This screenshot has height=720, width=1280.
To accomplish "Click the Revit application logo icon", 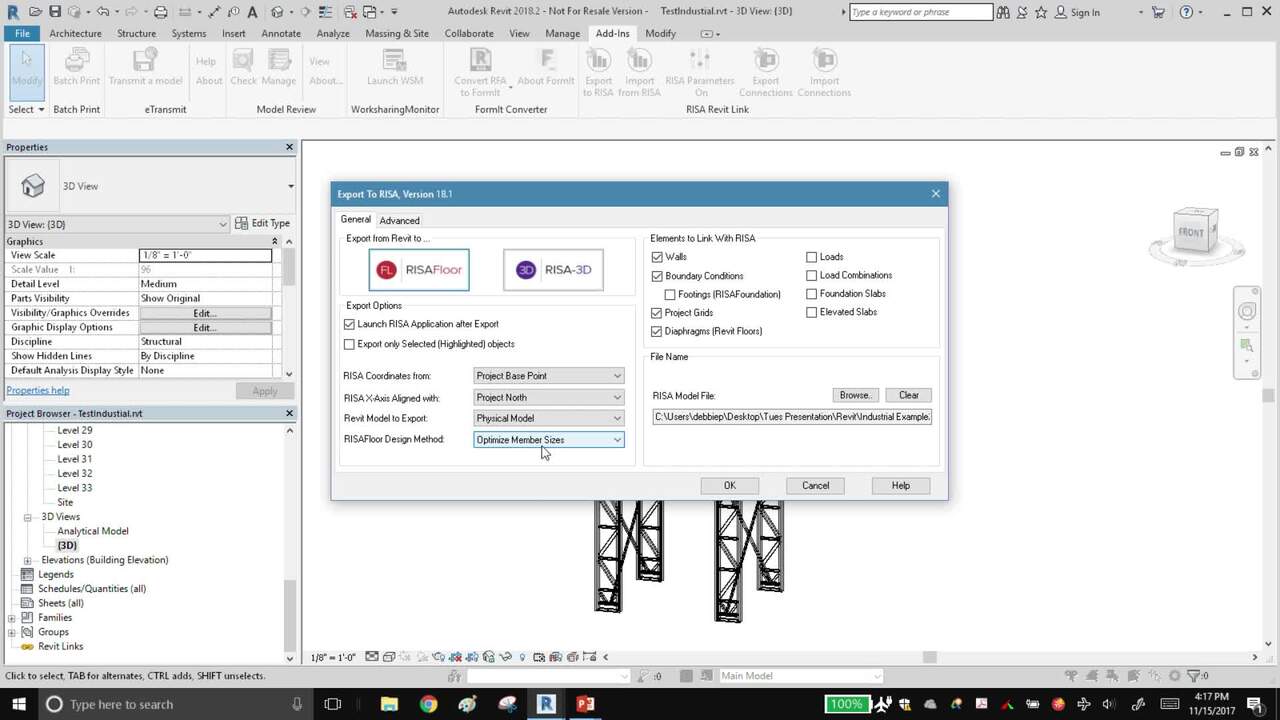I will click(x=12, y=12).
